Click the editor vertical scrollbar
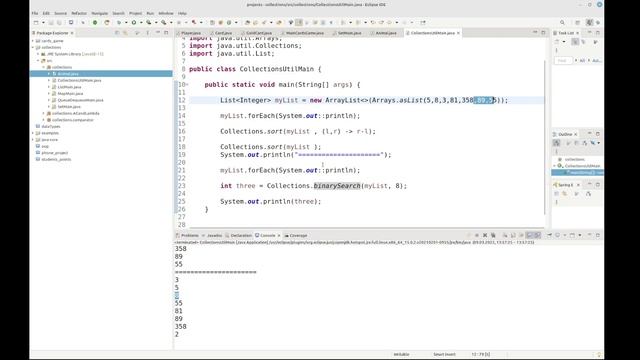The width and height of the screenshot is (640, 360). click(545, 137)
